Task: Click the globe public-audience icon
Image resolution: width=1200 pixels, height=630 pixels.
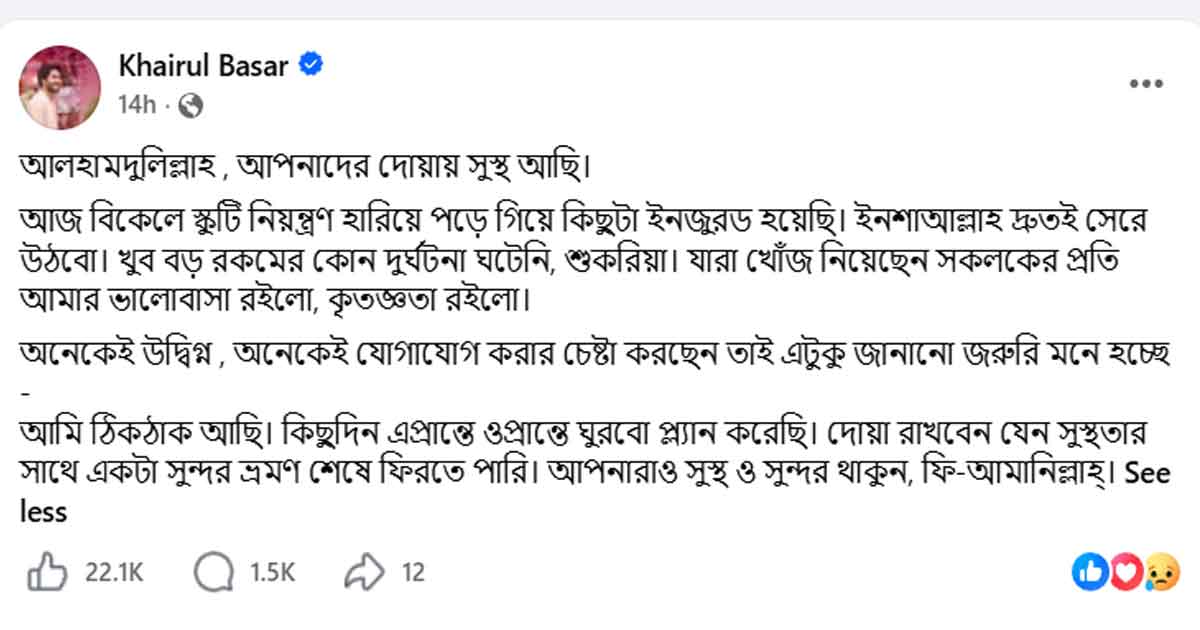Action: [192, 104]
